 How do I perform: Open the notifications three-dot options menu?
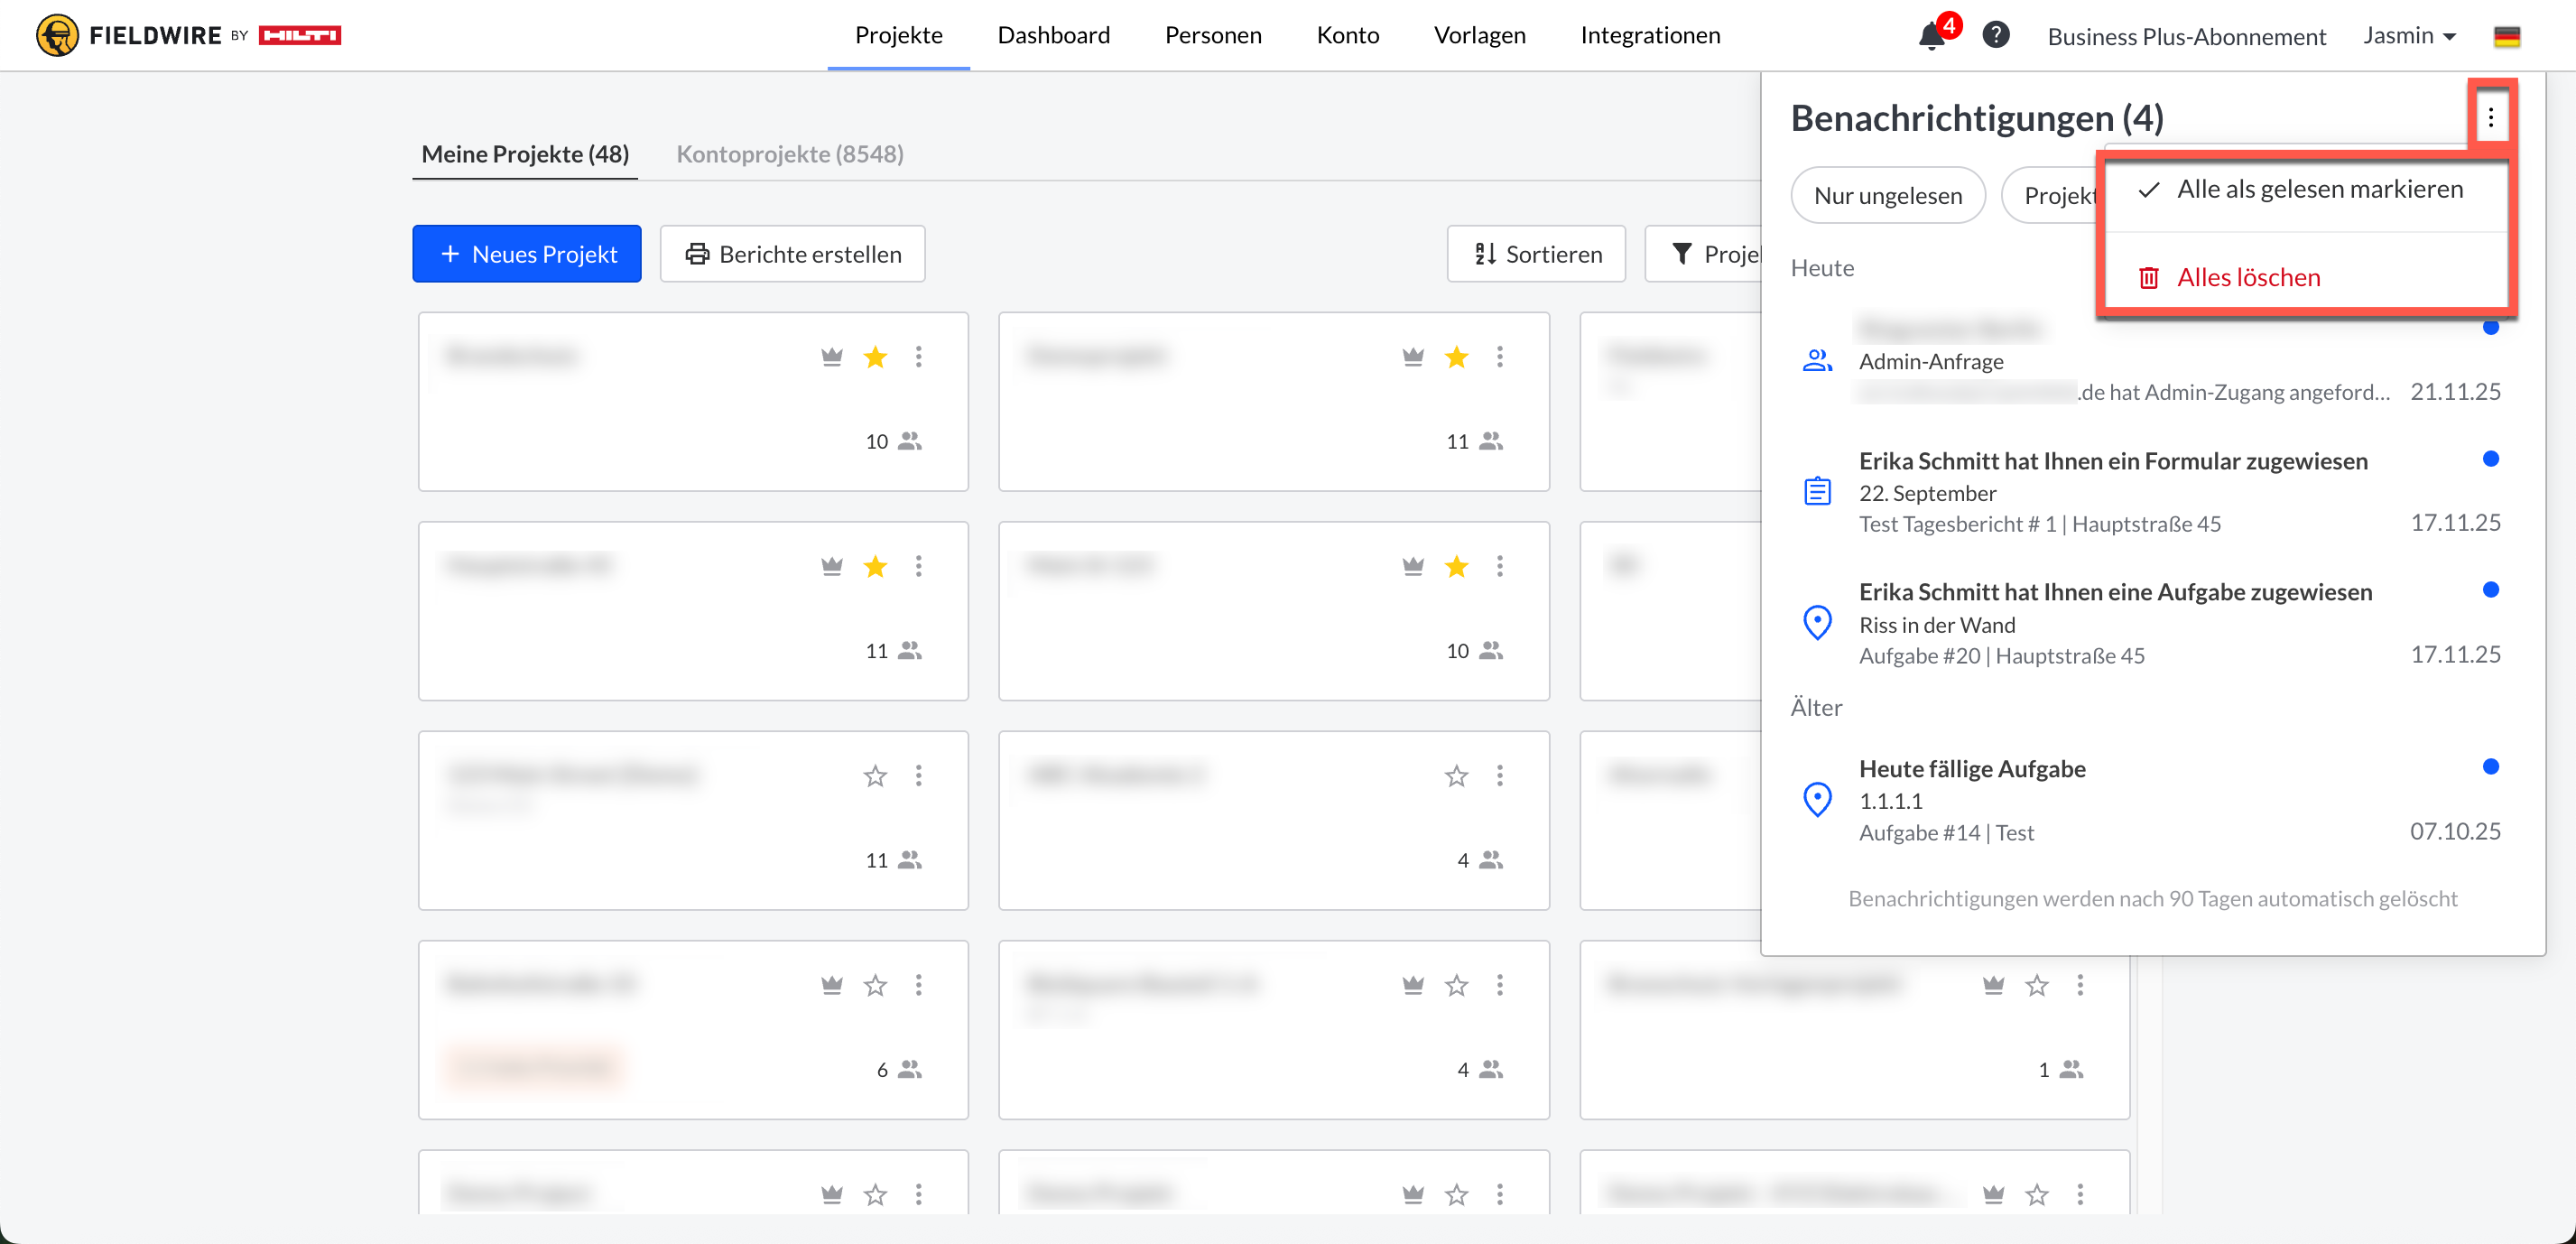(2490, 118)
